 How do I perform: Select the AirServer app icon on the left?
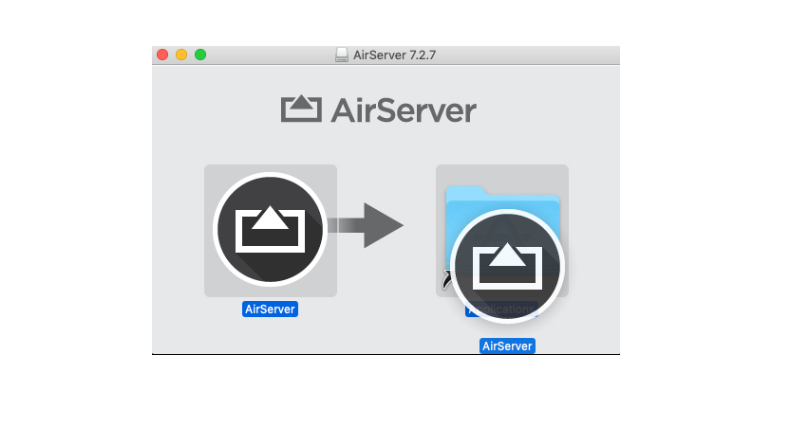pyautogui.click(x=270, y=229)
